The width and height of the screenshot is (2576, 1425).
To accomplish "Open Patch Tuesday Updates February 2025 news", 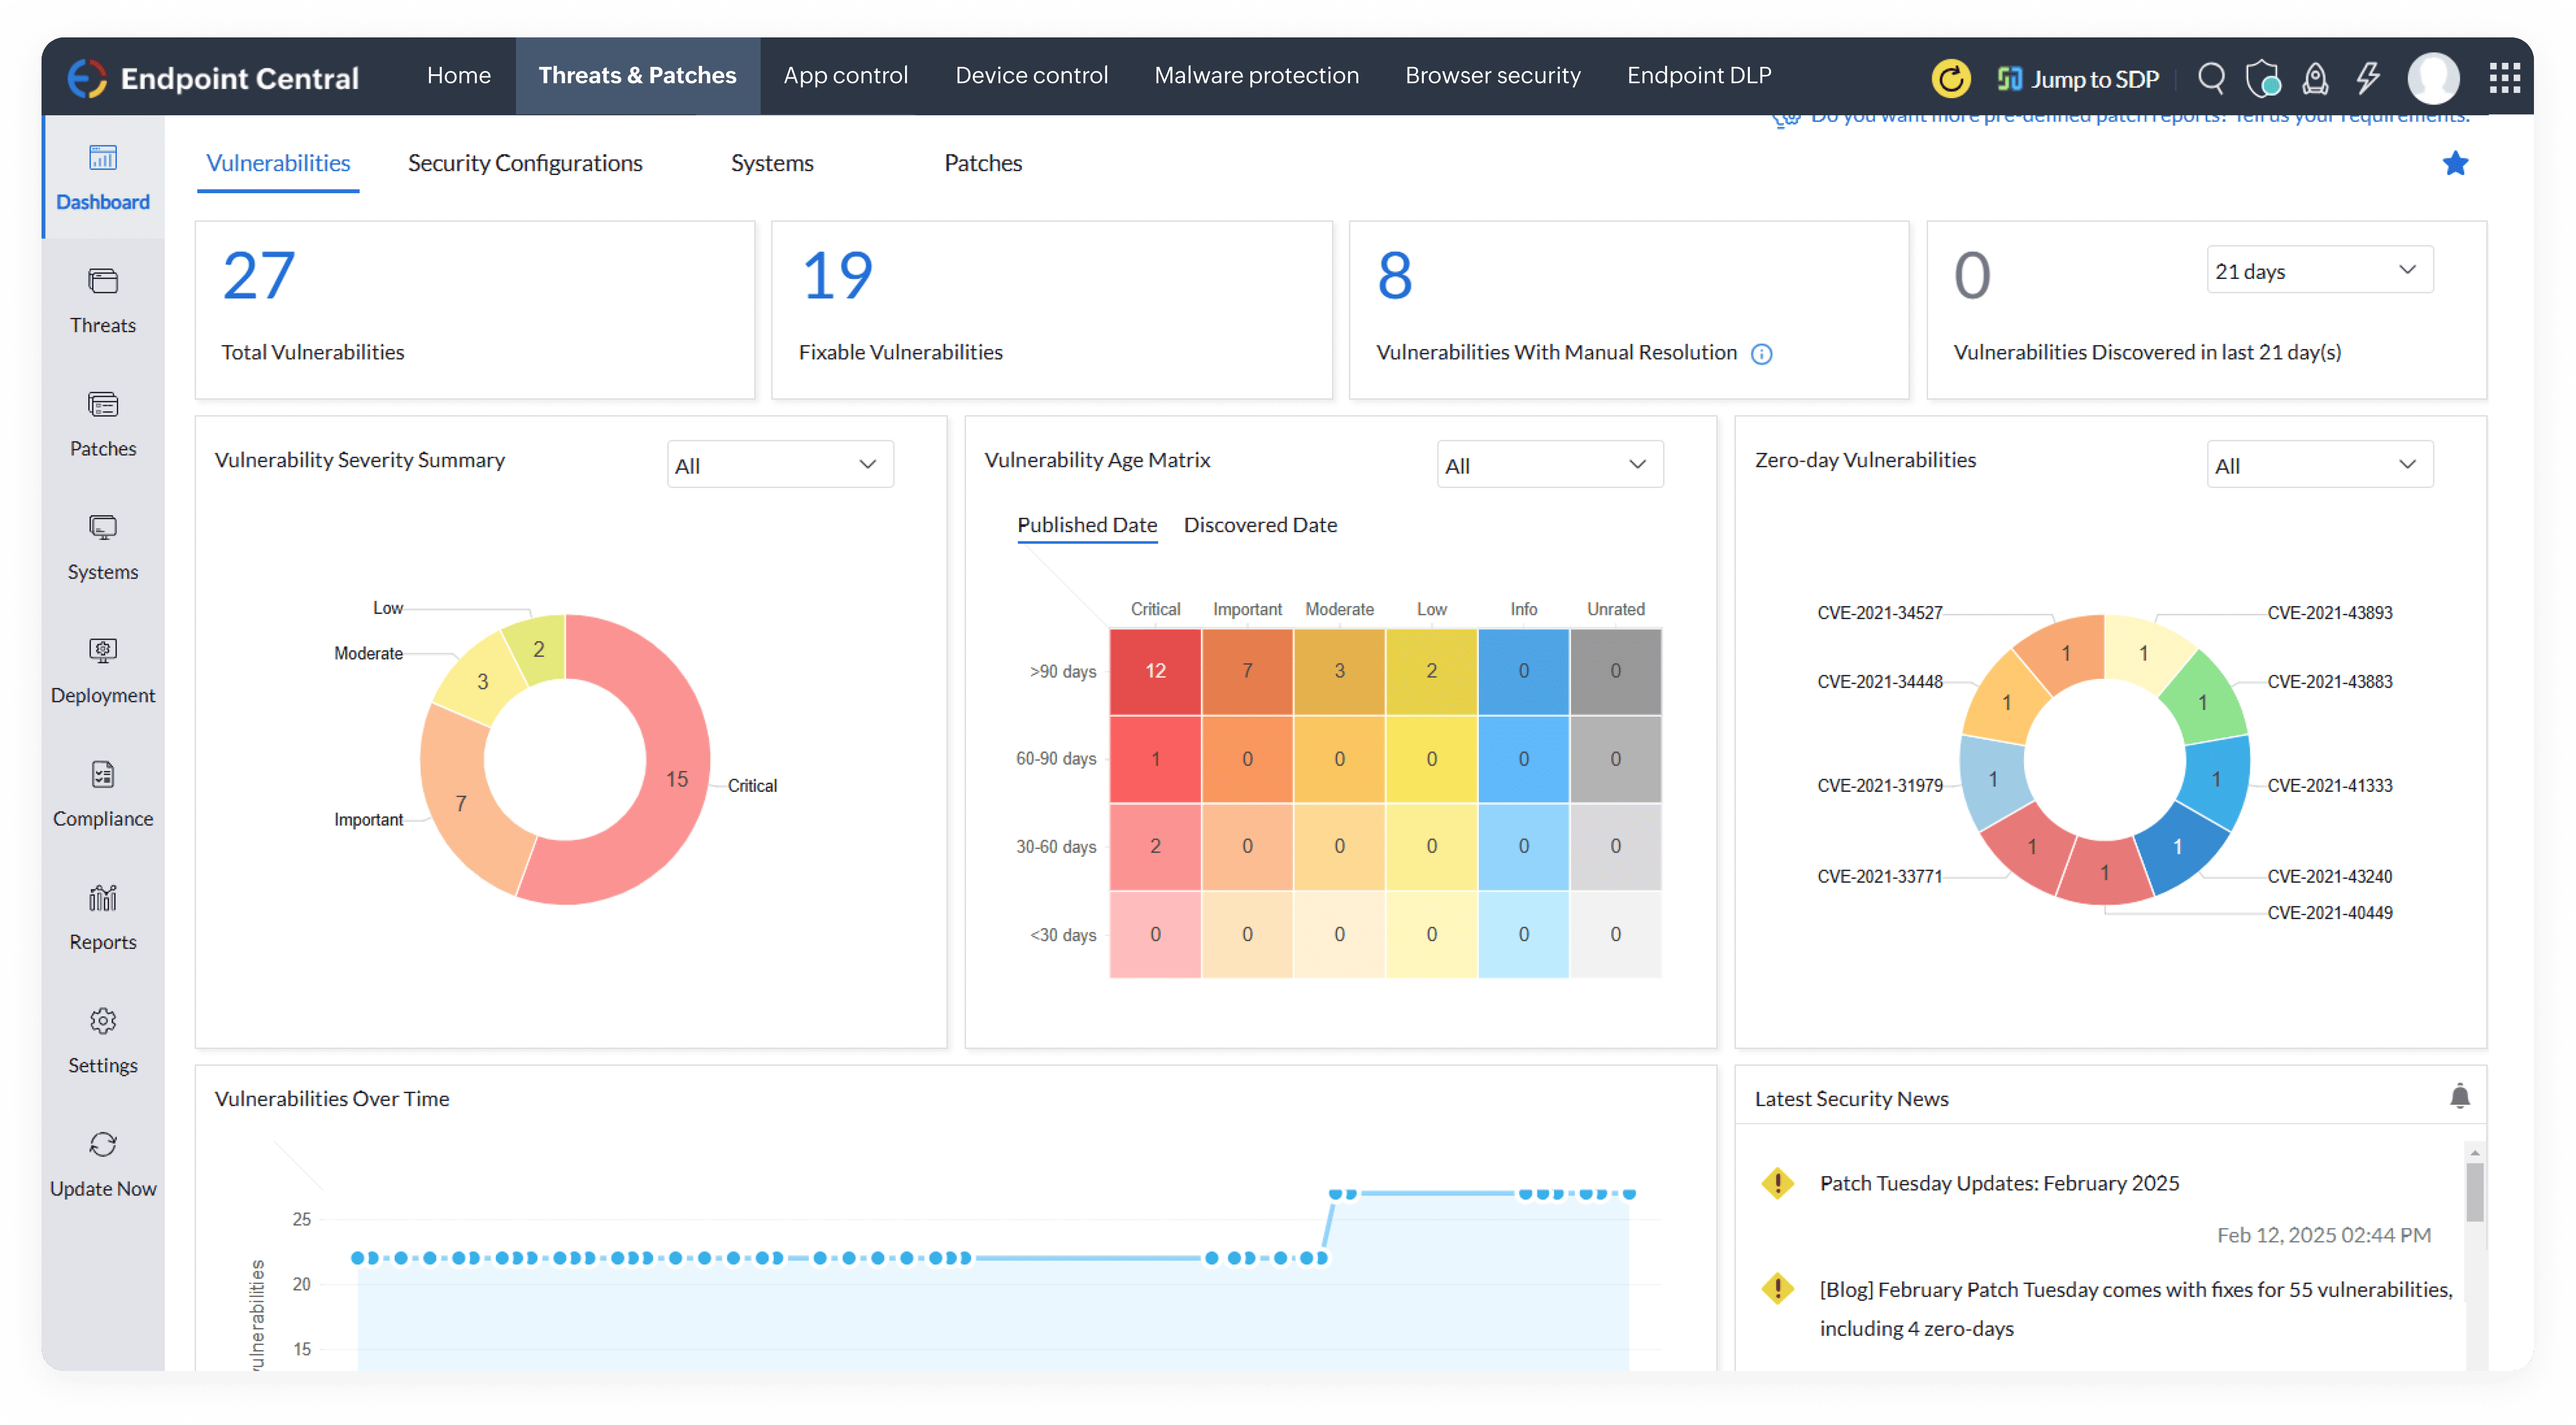I will tap(1999, 1183).
